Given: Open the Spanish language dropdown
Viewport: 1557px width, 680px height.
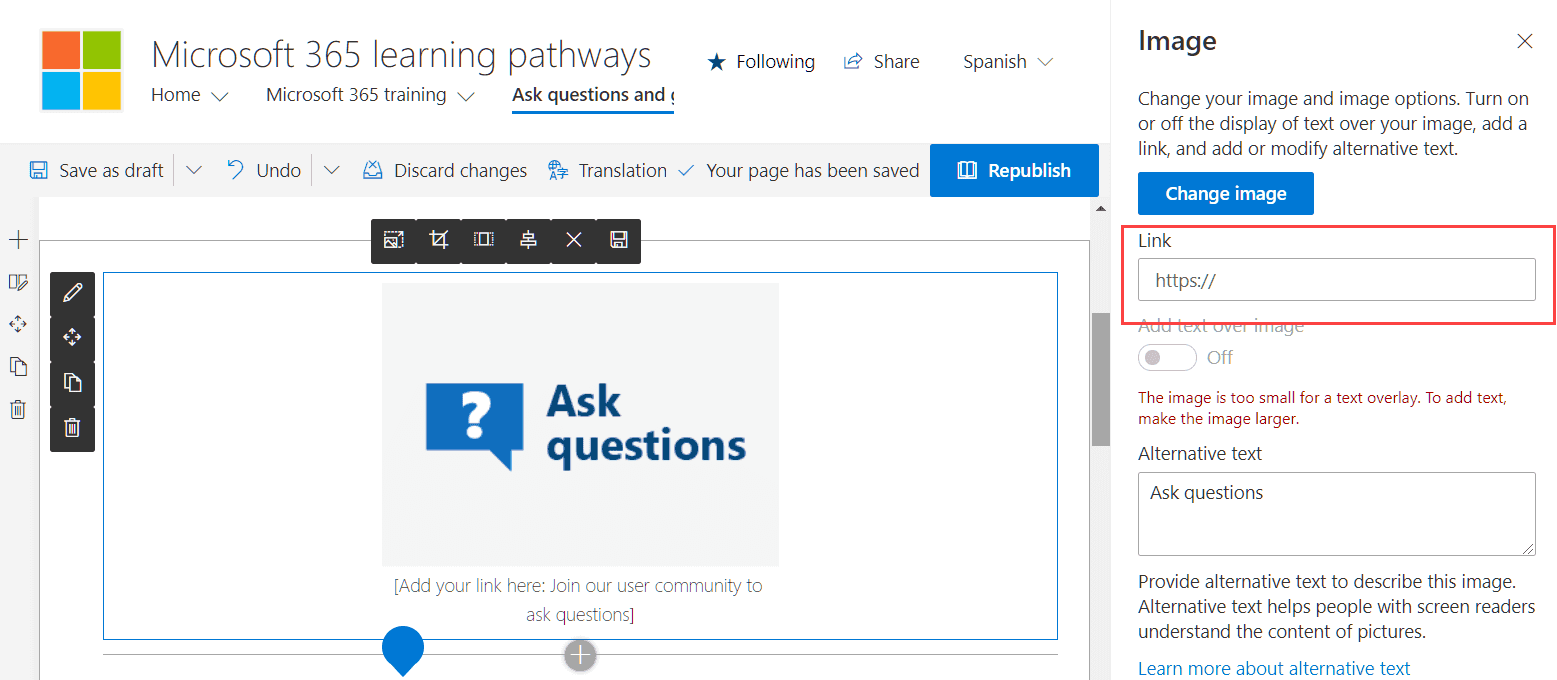Looking at the screenshot, I should (x=1008, y=62).
